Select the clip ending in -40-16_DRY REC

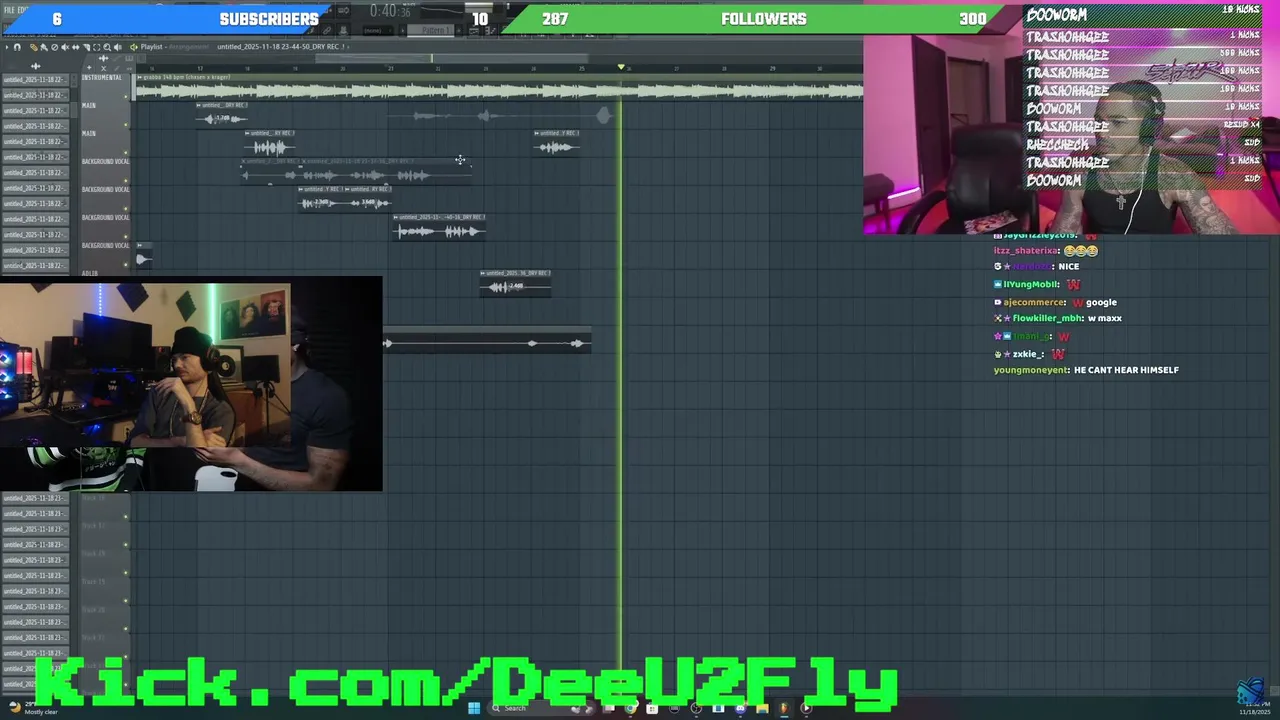(439, 229)
